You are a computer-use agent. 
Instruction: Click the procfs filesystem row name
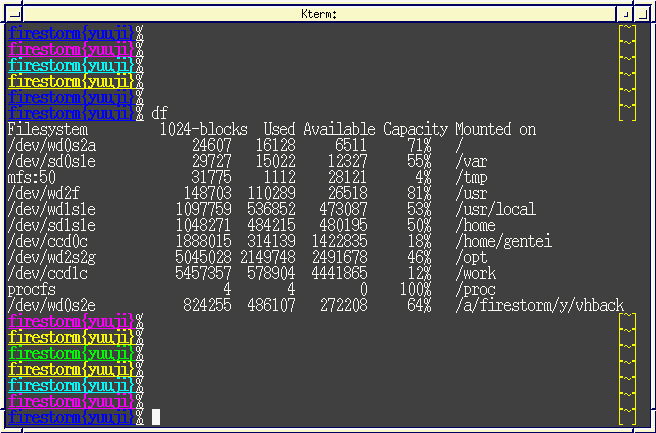[x=31, y=289]
